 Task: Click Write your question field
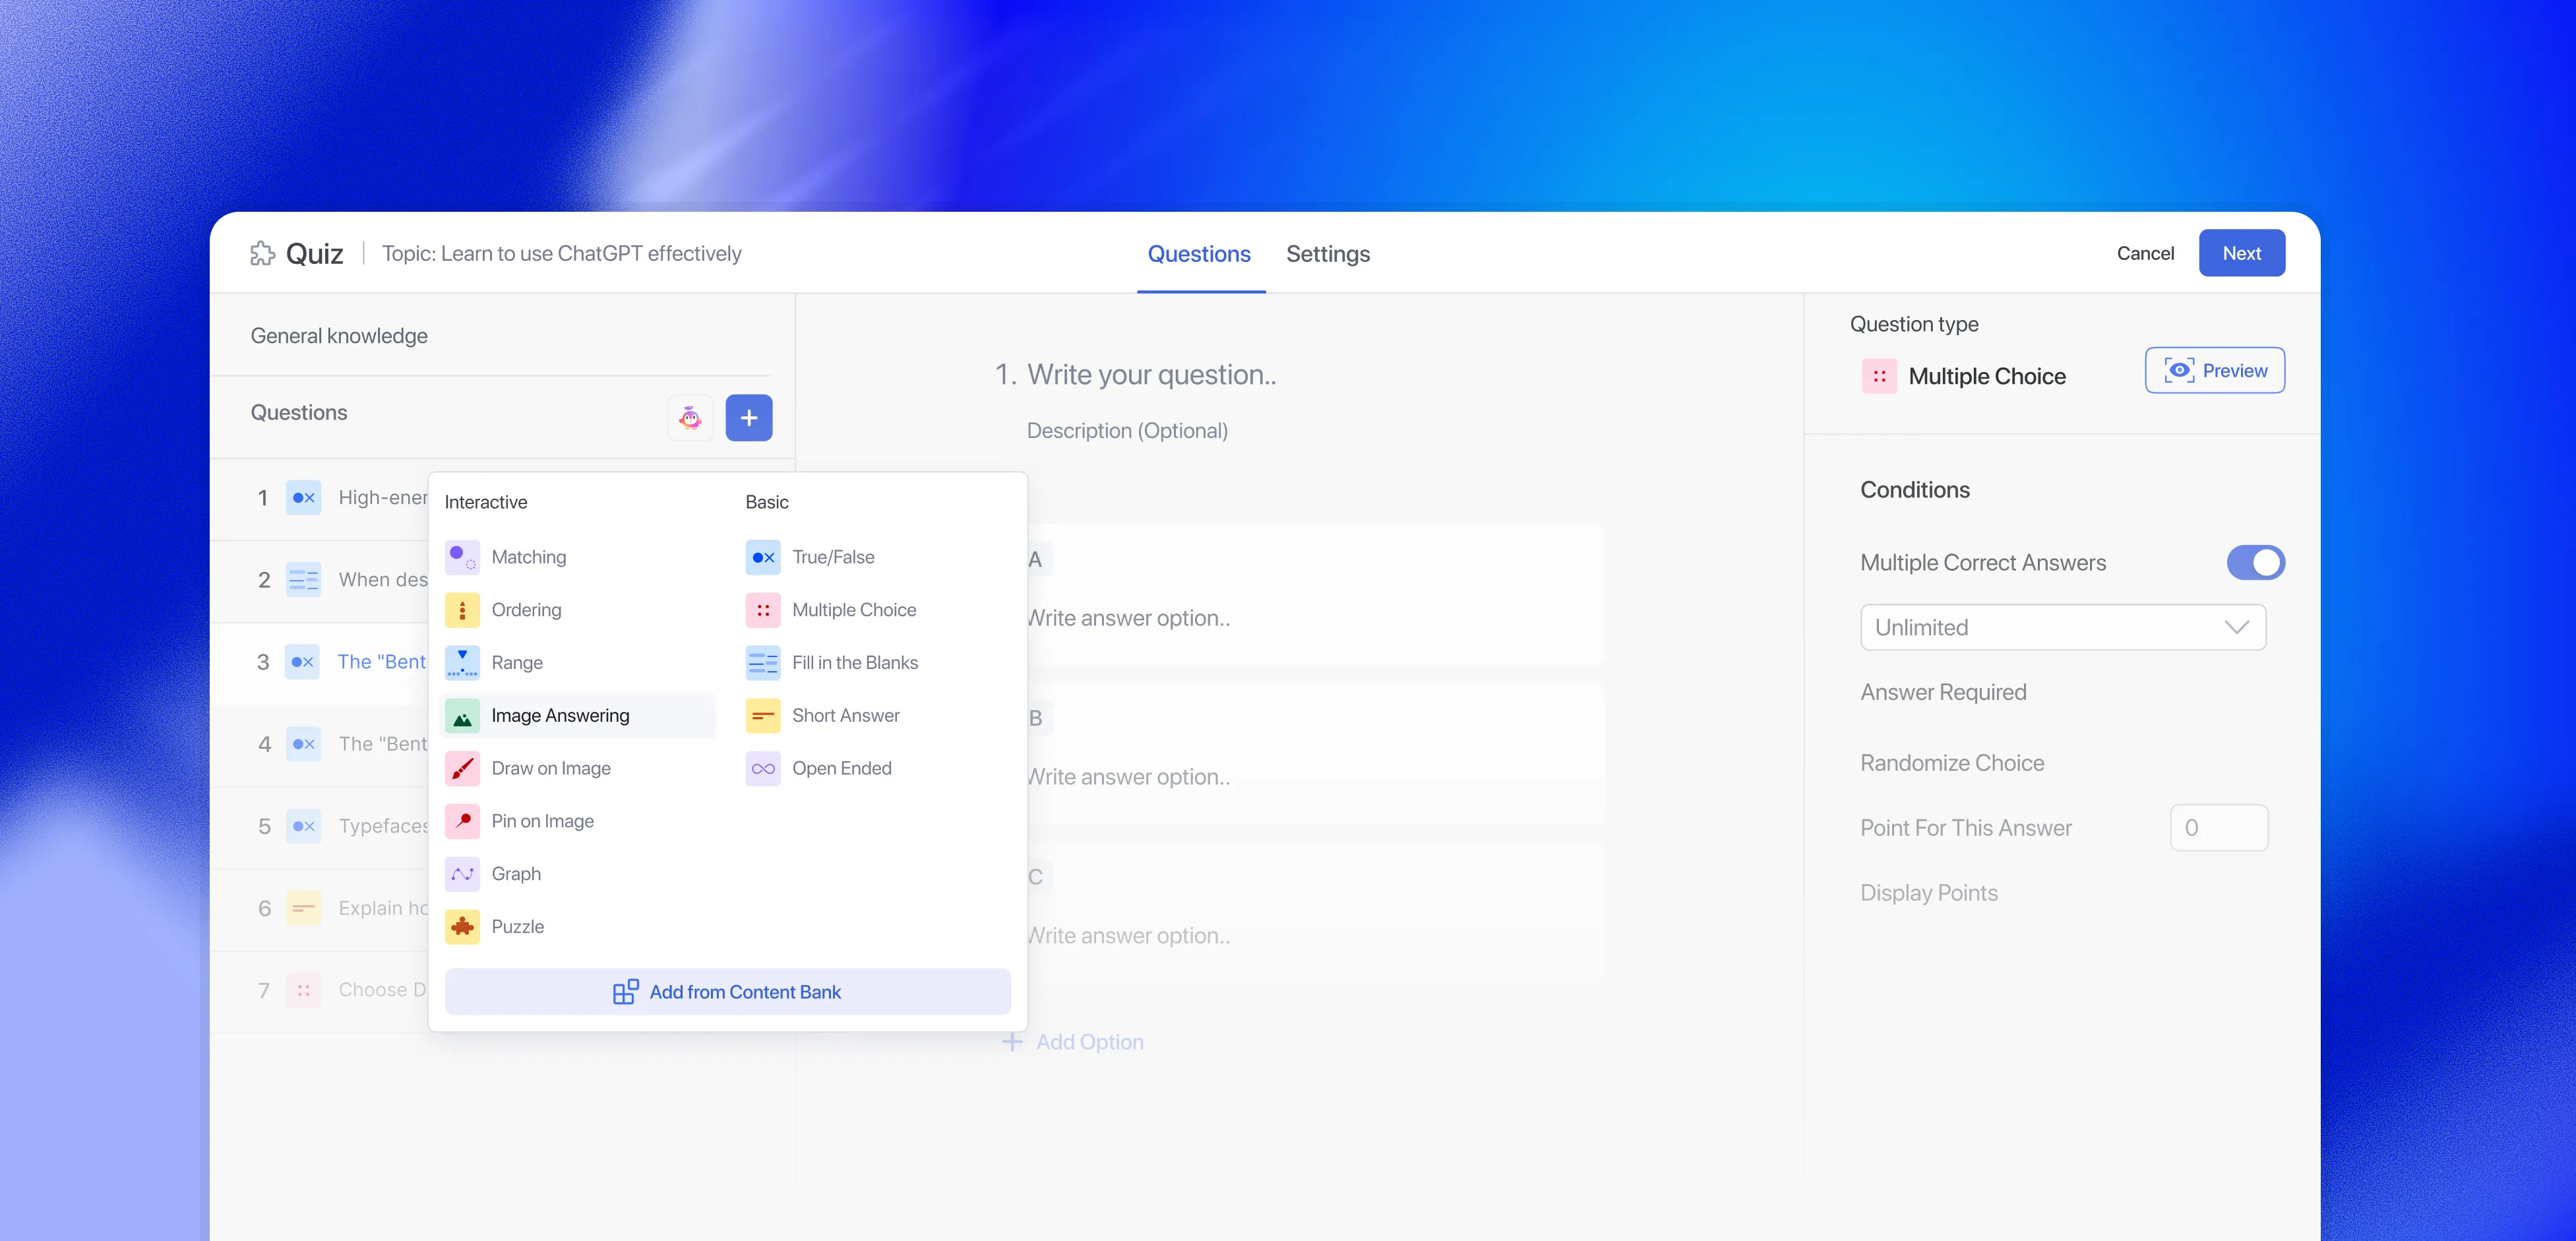[x=1151, y=374]
